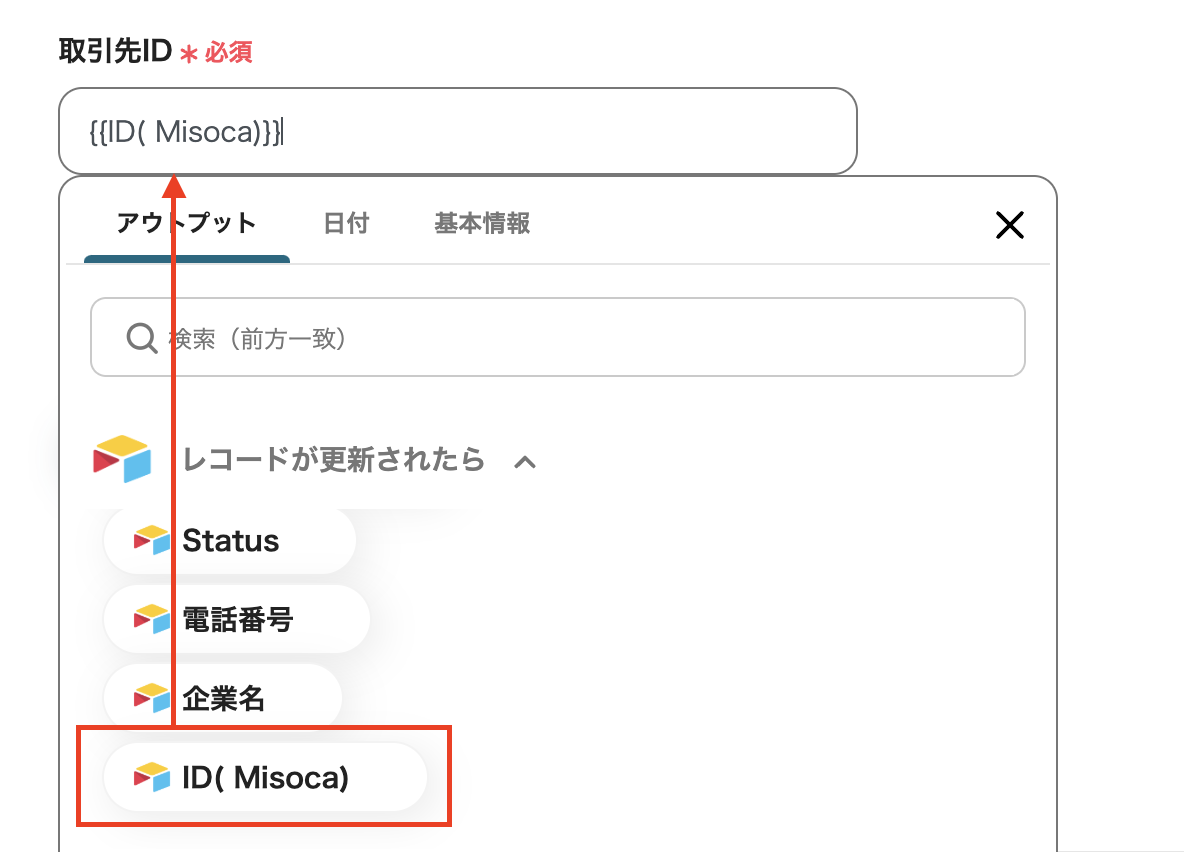This screenshot has height=852, width=1184.
Task: Open the 基本情報 tab
Action: [x=482, y=223]
